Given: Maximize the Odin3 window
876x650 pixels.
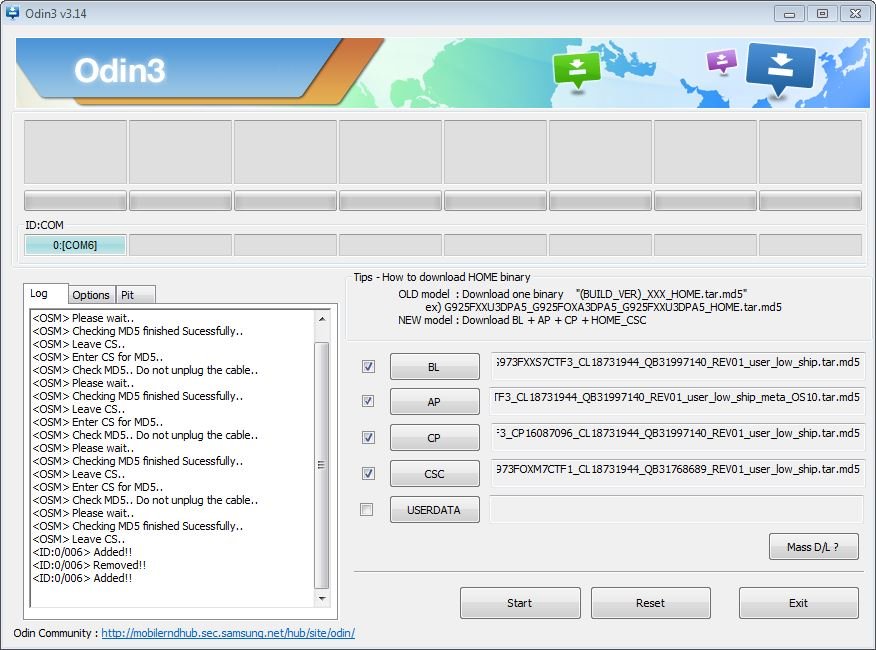Looking at the screenshot, I should point(822,14).
